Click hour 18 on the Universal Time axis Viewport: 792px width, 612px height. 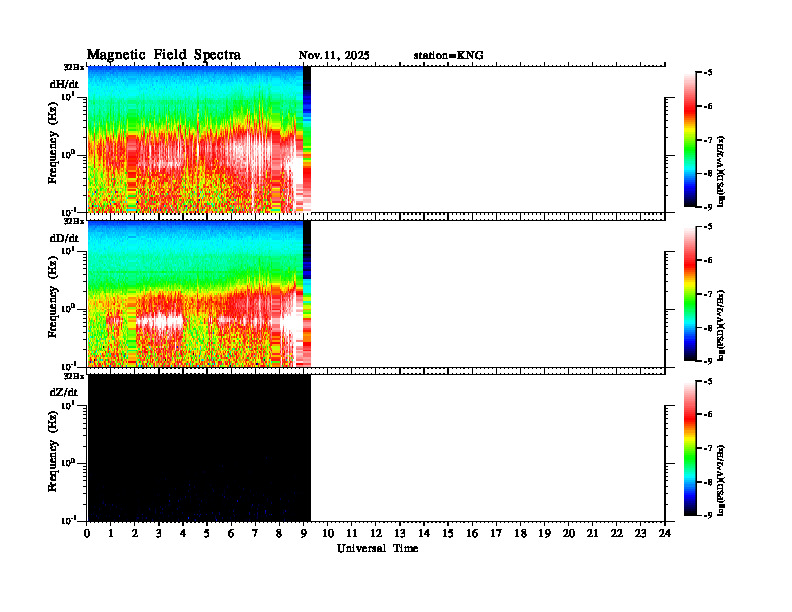coord(520,533)
